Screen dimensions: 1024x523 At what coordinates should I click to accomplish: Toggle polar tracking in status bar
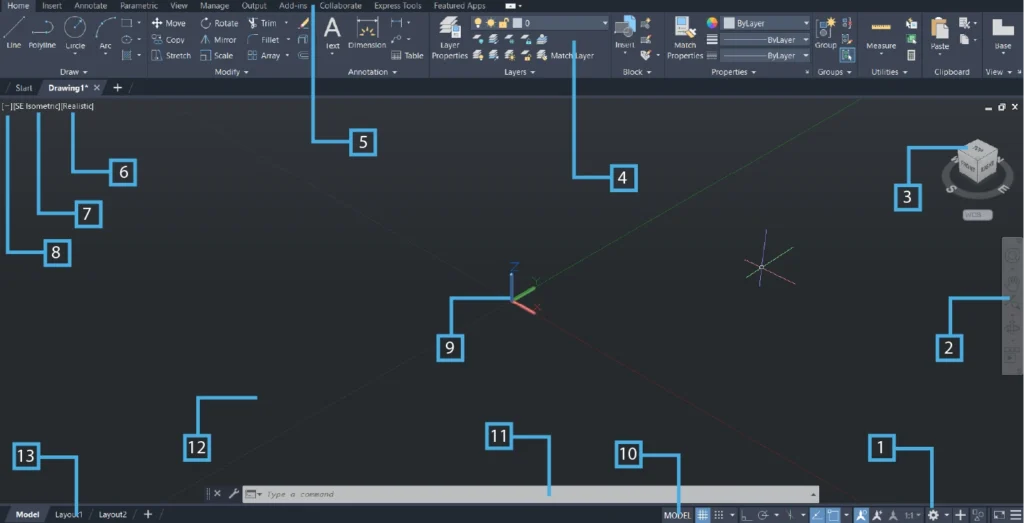[x=762, y=515]
